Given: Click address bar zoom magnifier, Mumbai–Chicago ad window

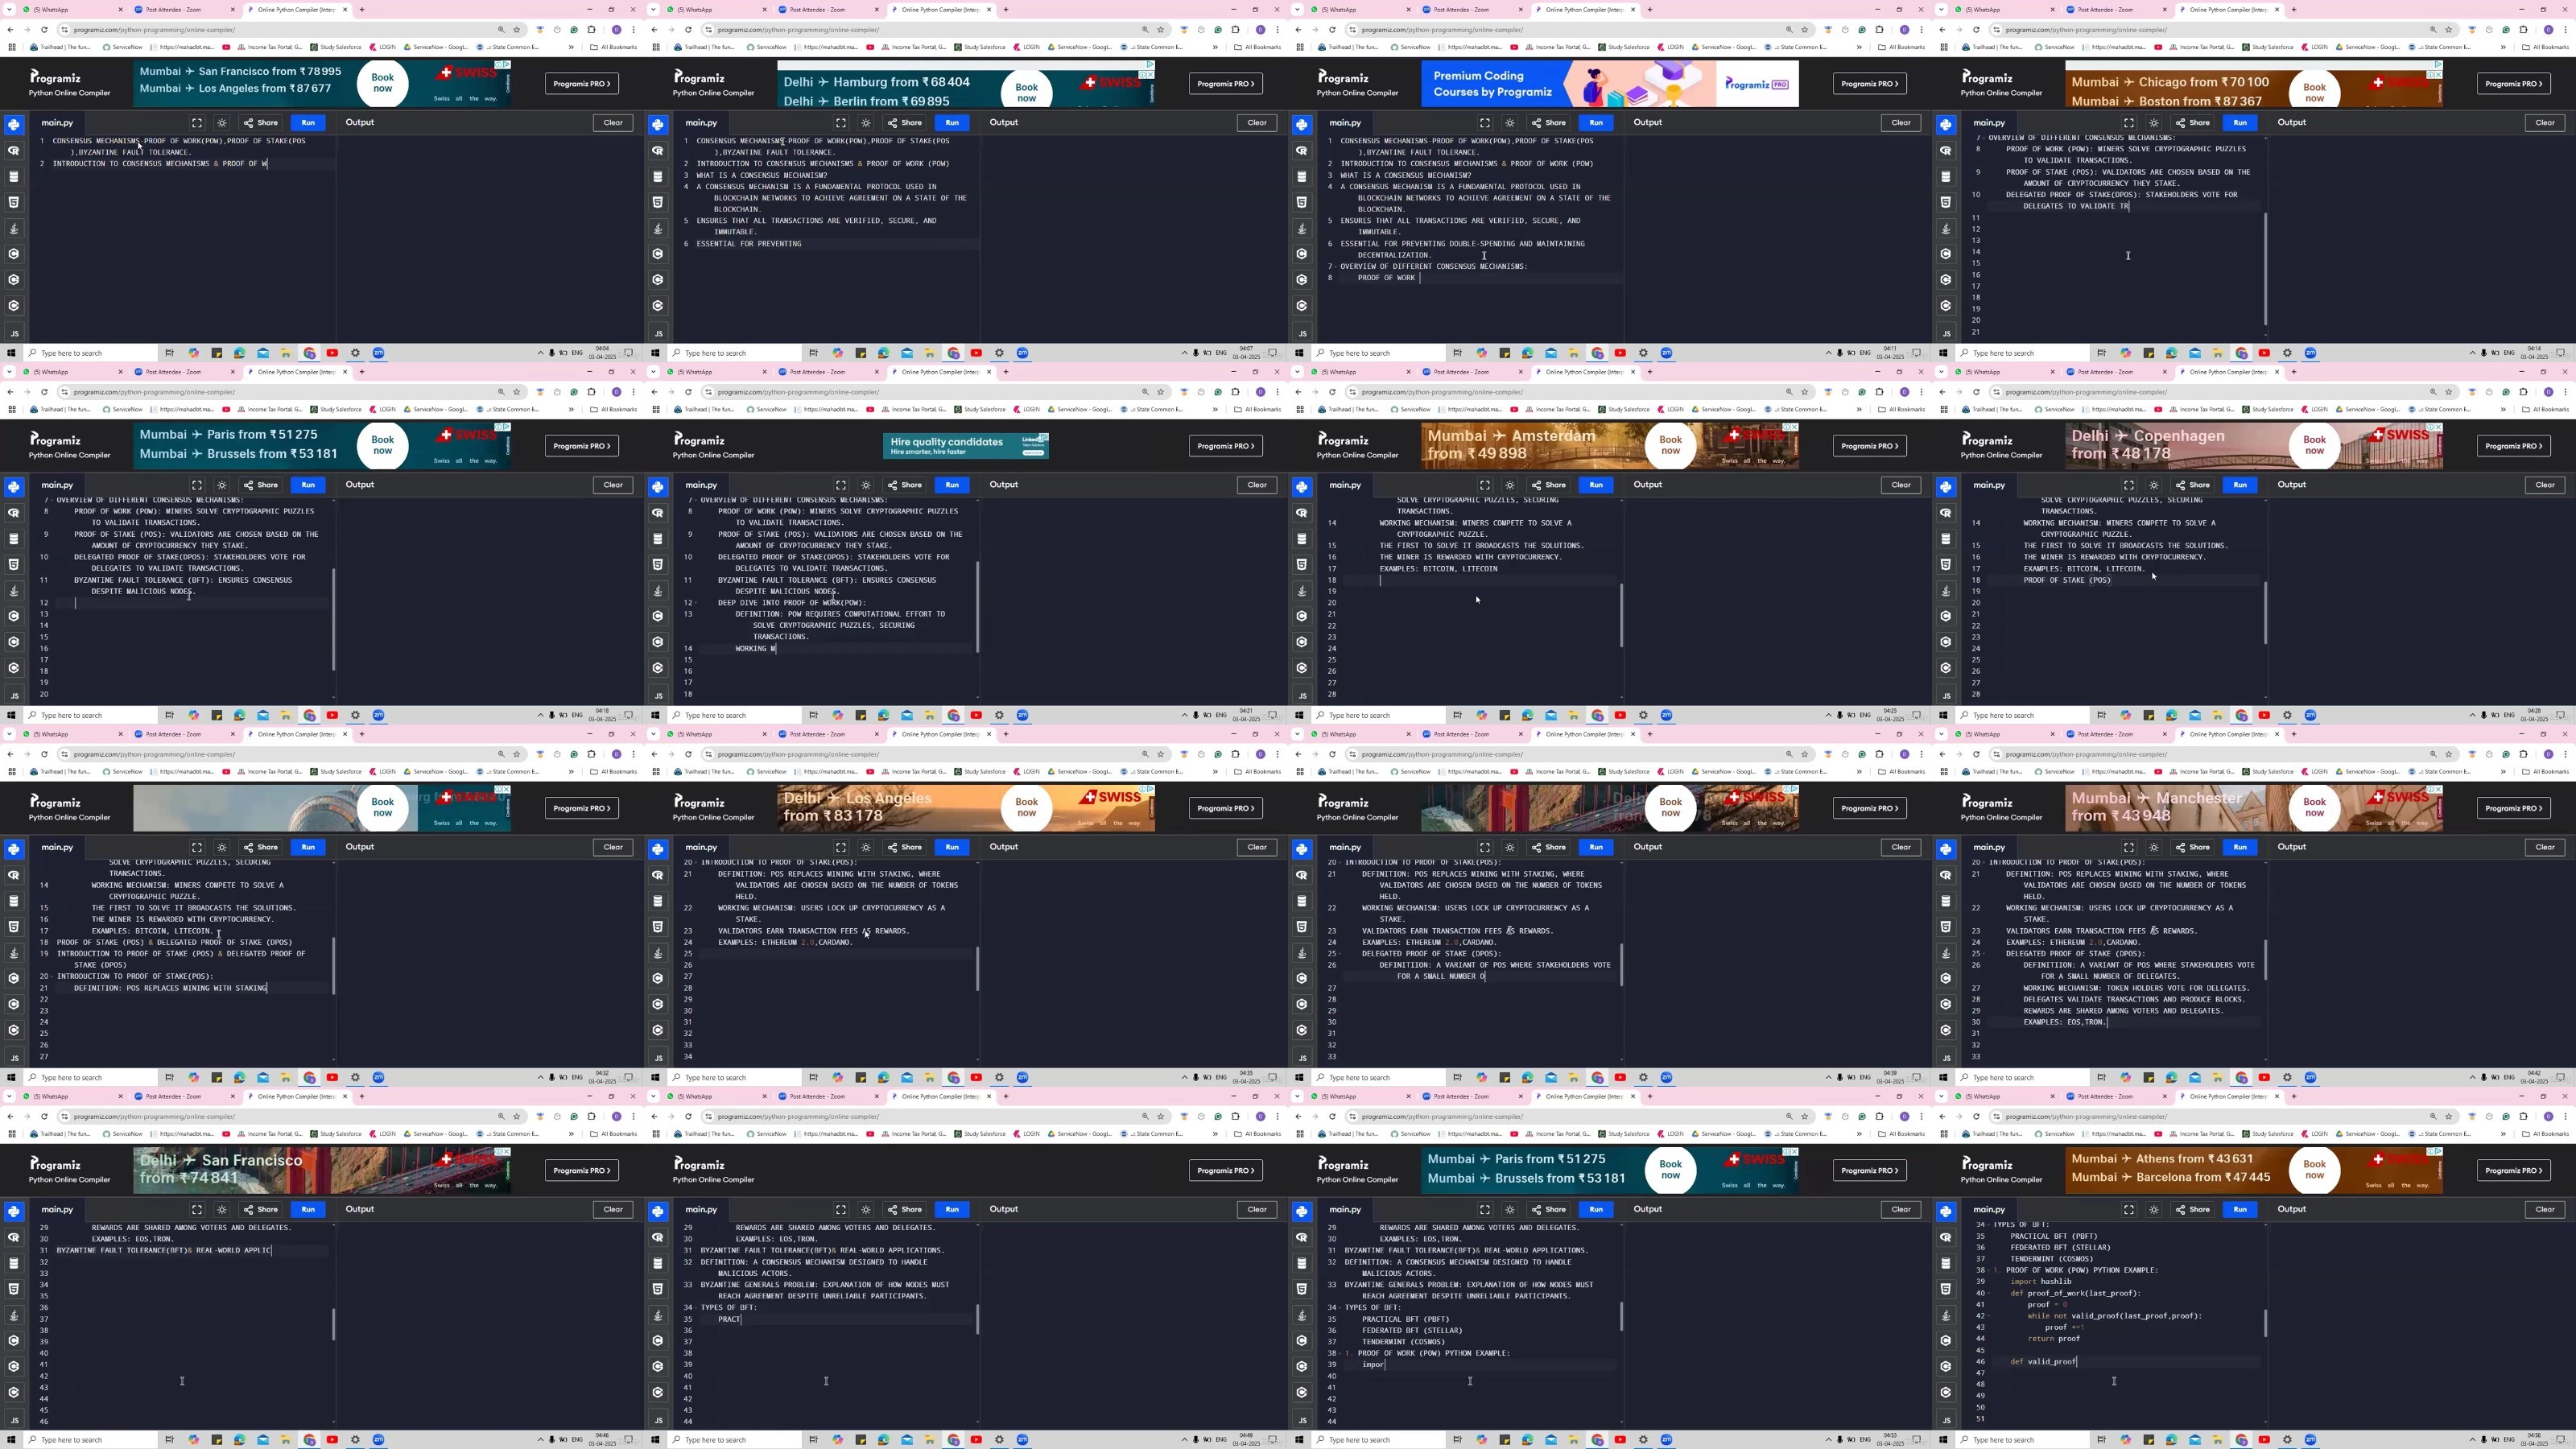Looking at the screenshot, I should pos(2433,29).
